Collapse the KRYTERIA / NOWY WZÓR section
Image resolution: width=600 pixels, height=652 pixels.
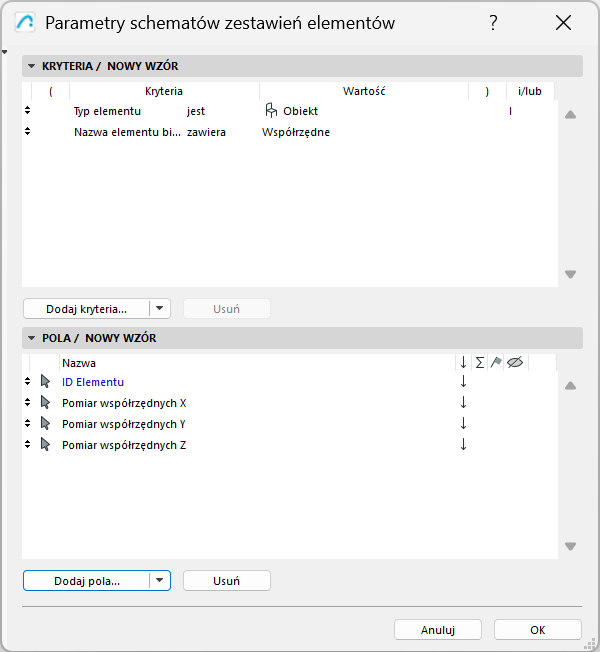click(32, 67)
